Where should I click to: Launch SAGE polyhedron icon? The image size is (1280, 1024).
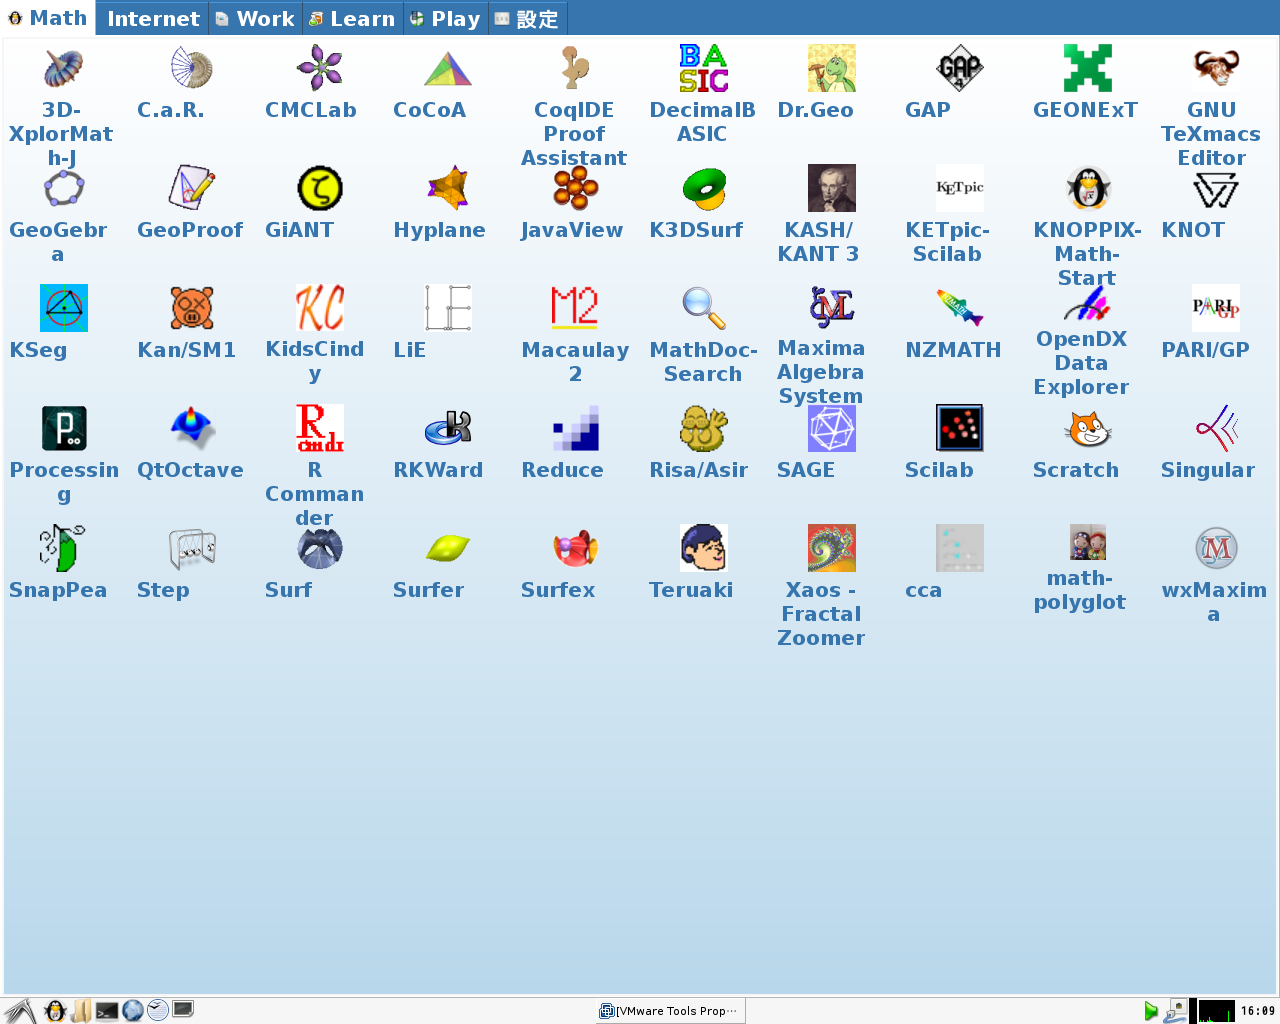(832, 428)
